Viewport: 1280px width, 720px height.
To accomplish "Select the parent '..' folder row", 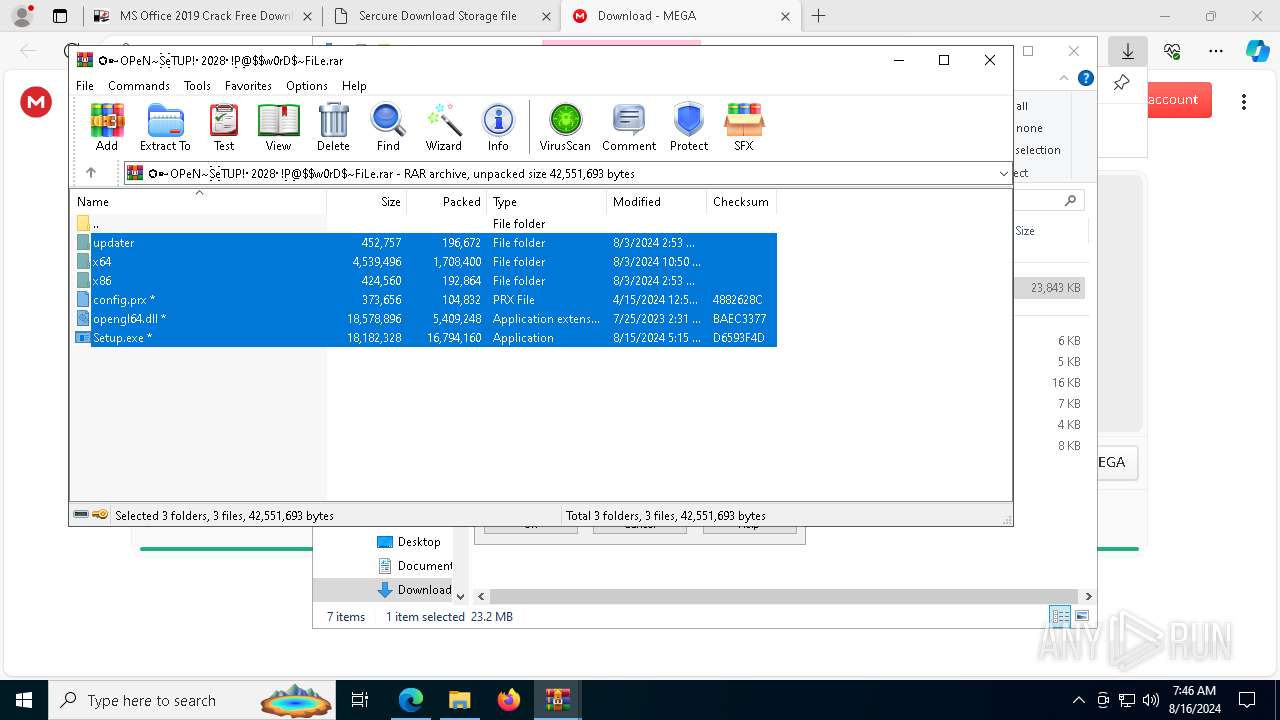I will [425, 224].
